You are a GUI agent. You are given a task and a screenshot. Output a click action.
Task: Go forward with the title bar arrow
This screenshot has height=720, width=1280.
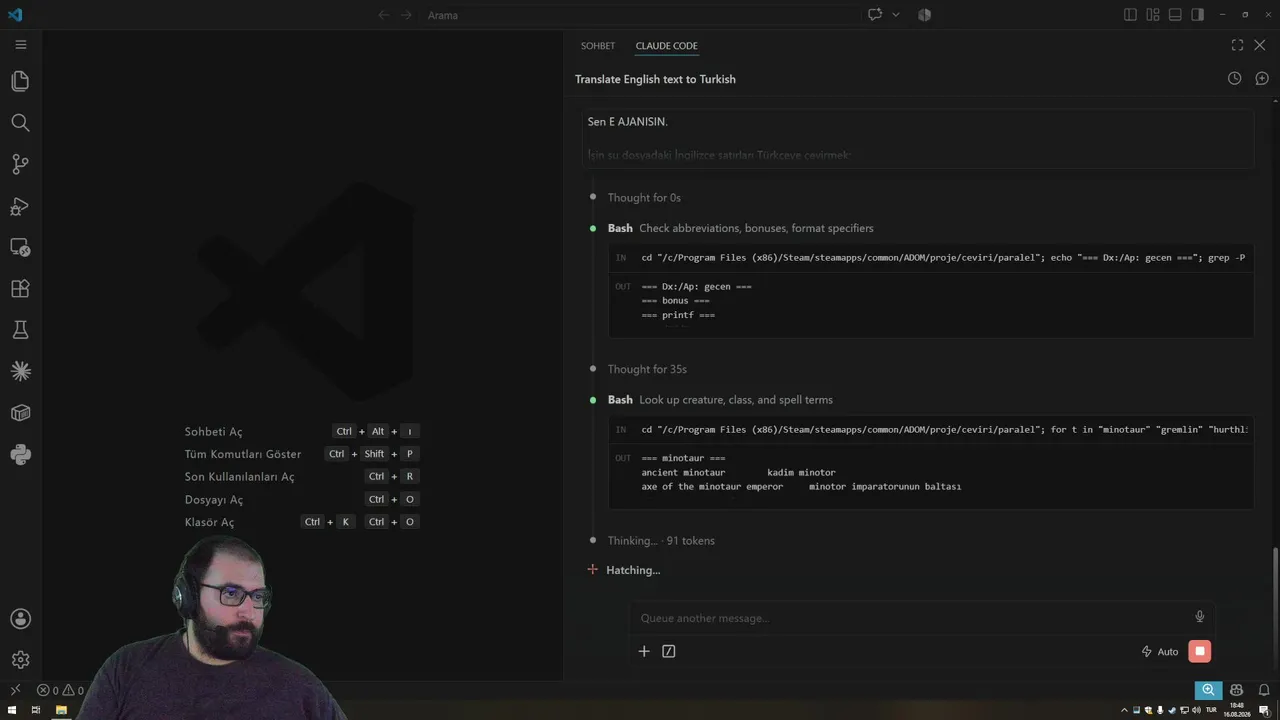pyautogui.click(x=406, y=15)
